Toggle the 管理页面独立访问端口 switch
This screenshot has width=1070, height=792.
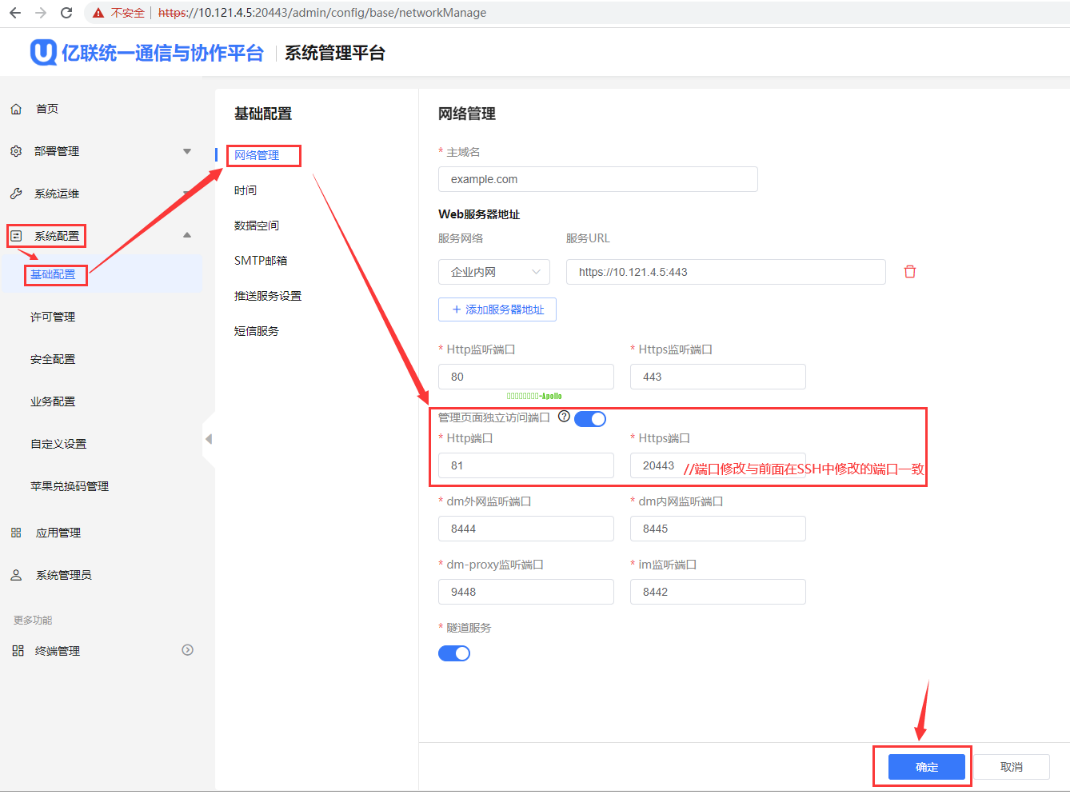590,419
